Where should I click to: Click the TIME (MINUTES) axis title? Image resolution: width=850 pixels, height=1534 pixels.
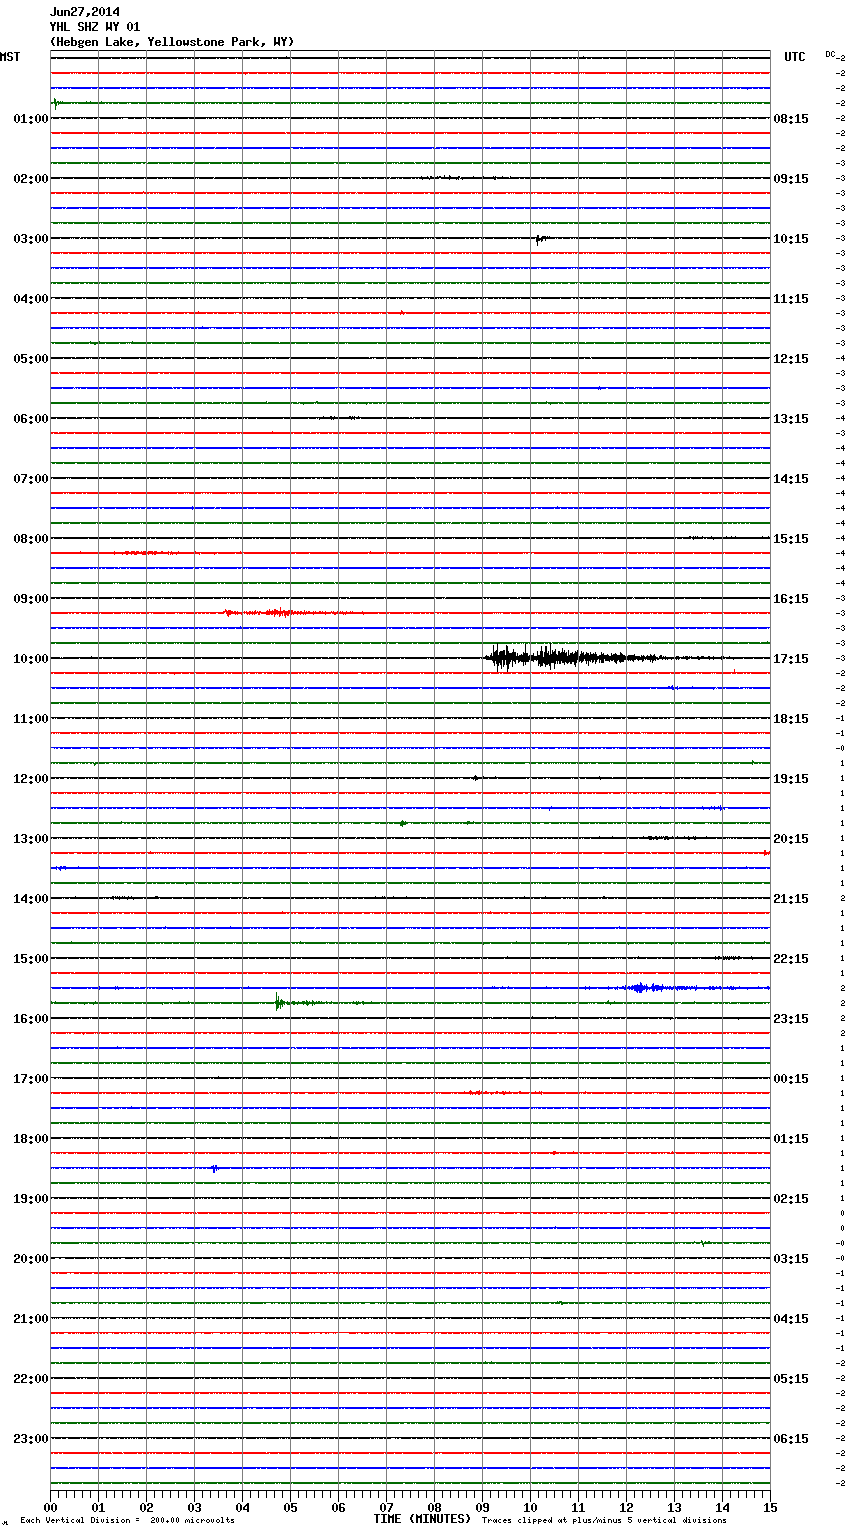tap(422, 1519)
